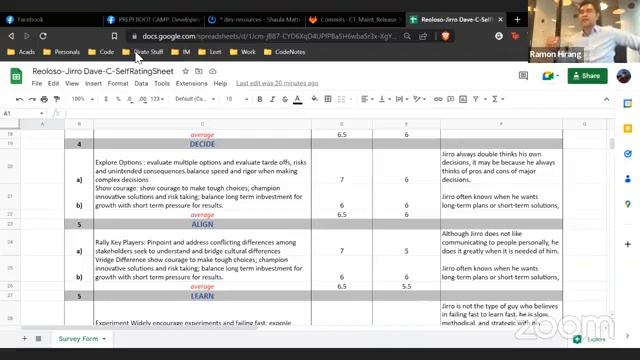Click the Sheets home logo

click(16, 76)
